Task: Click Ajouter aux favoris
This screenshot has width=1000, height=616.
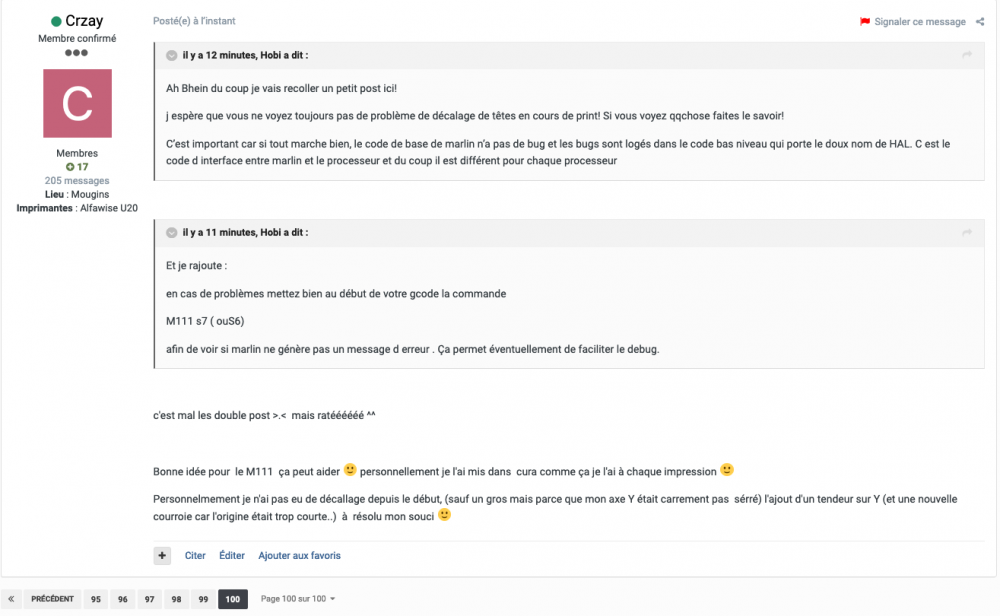Action: [299, 555]
